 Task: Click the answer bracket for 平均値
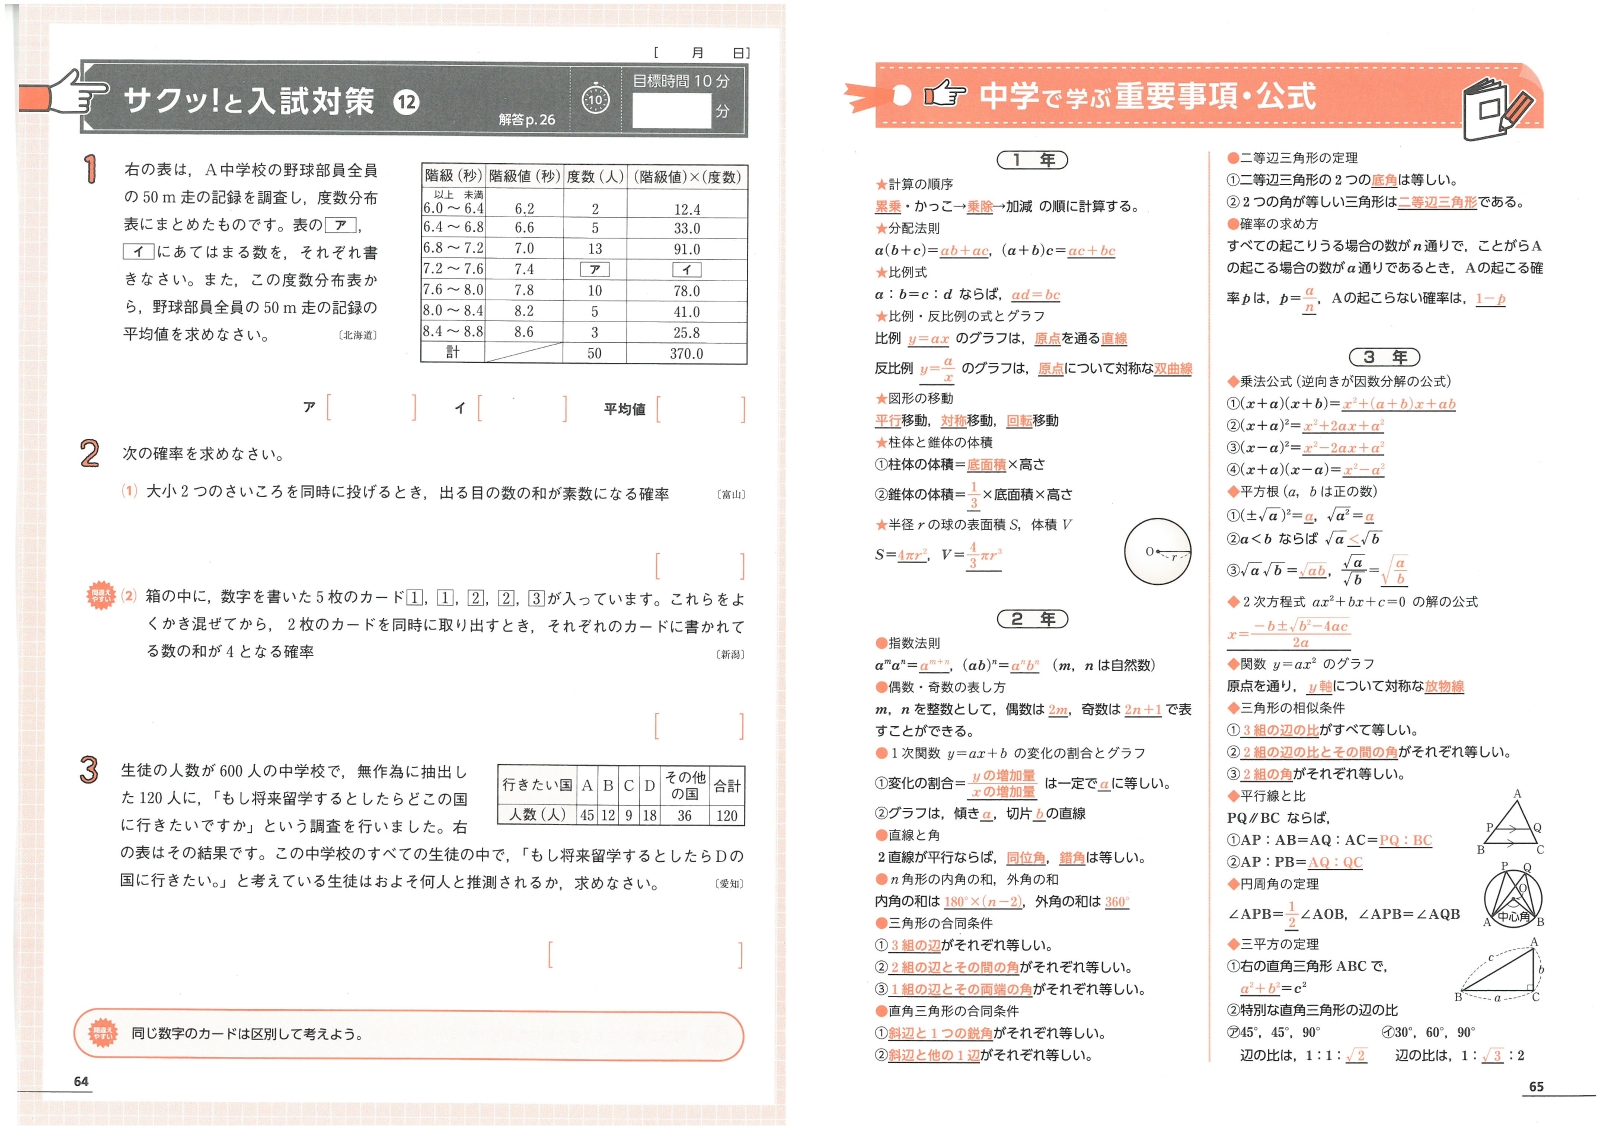[700, 409]
